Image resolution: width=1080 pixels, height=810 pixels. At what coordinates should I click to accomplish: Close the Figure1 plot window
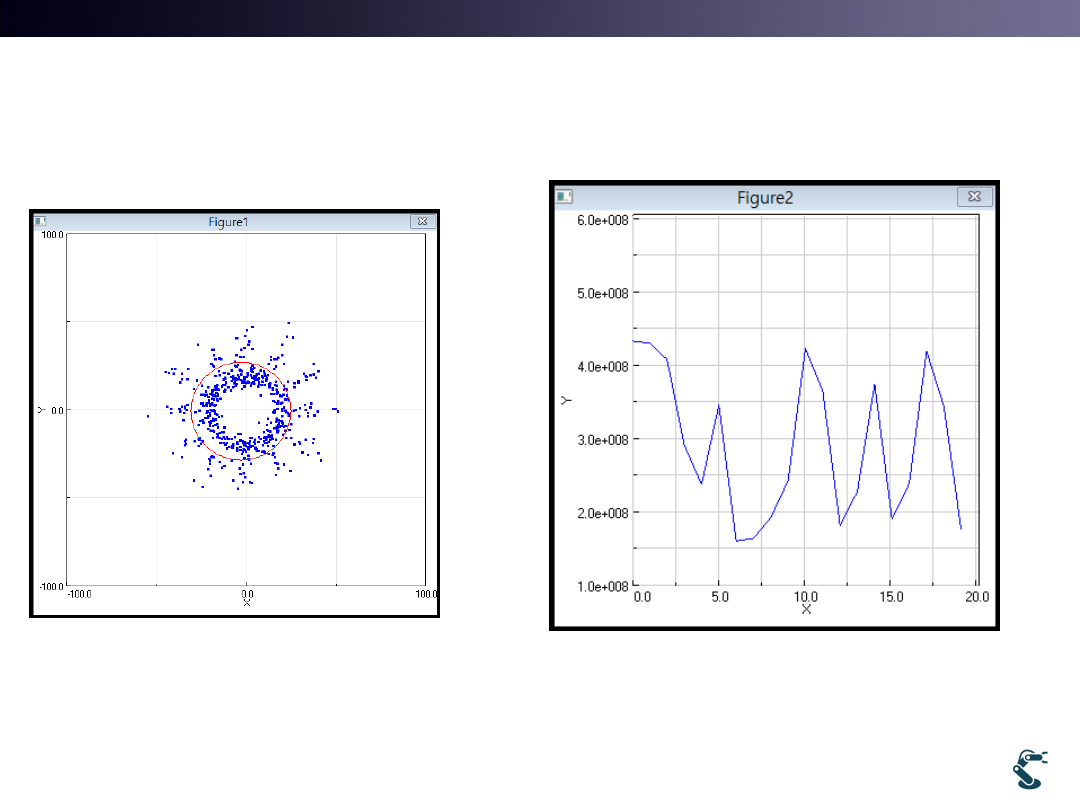422,221
